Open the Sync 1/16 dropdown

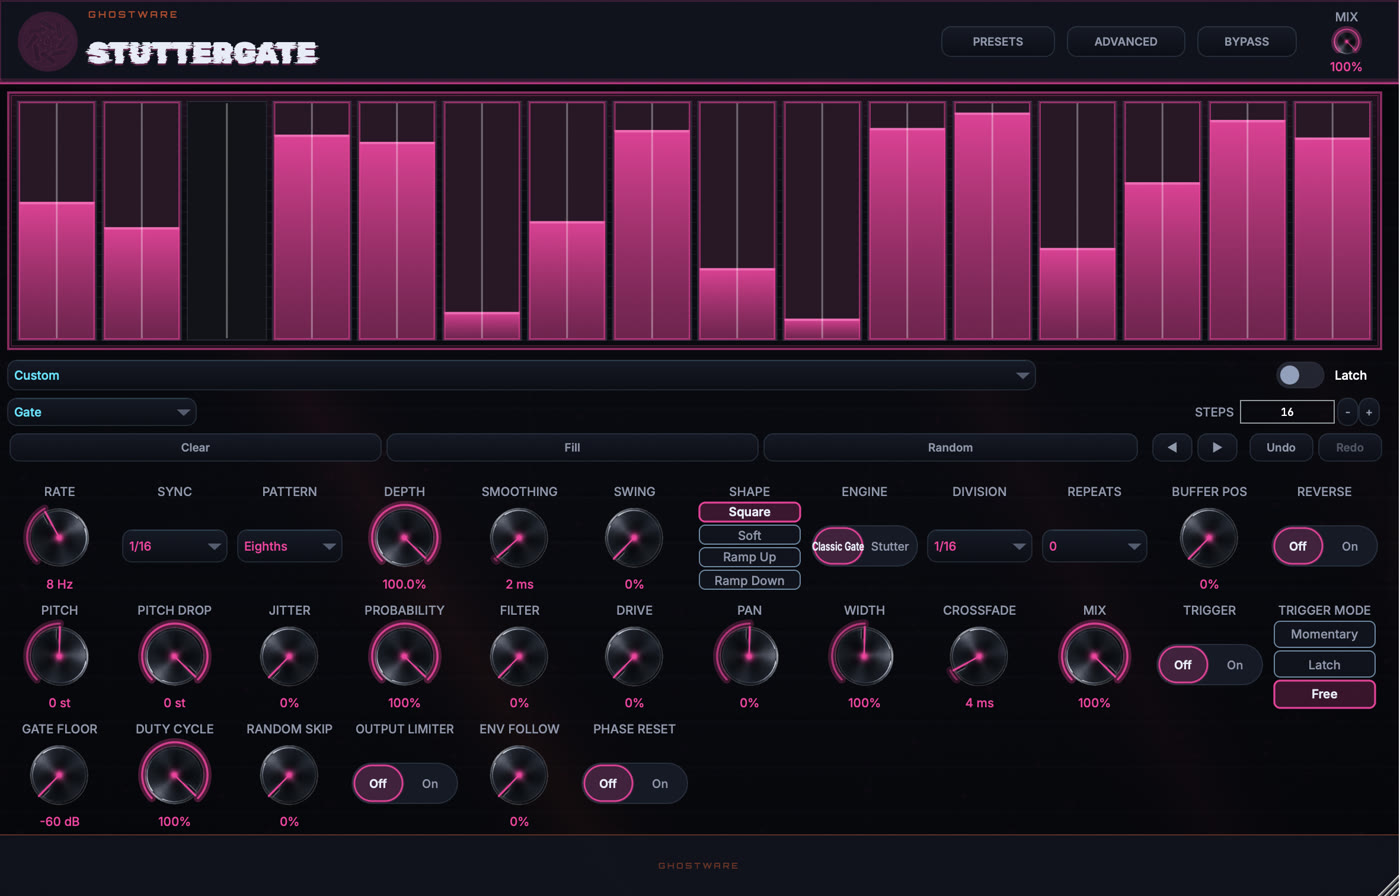pyautogui.click(x=174, y=546)
